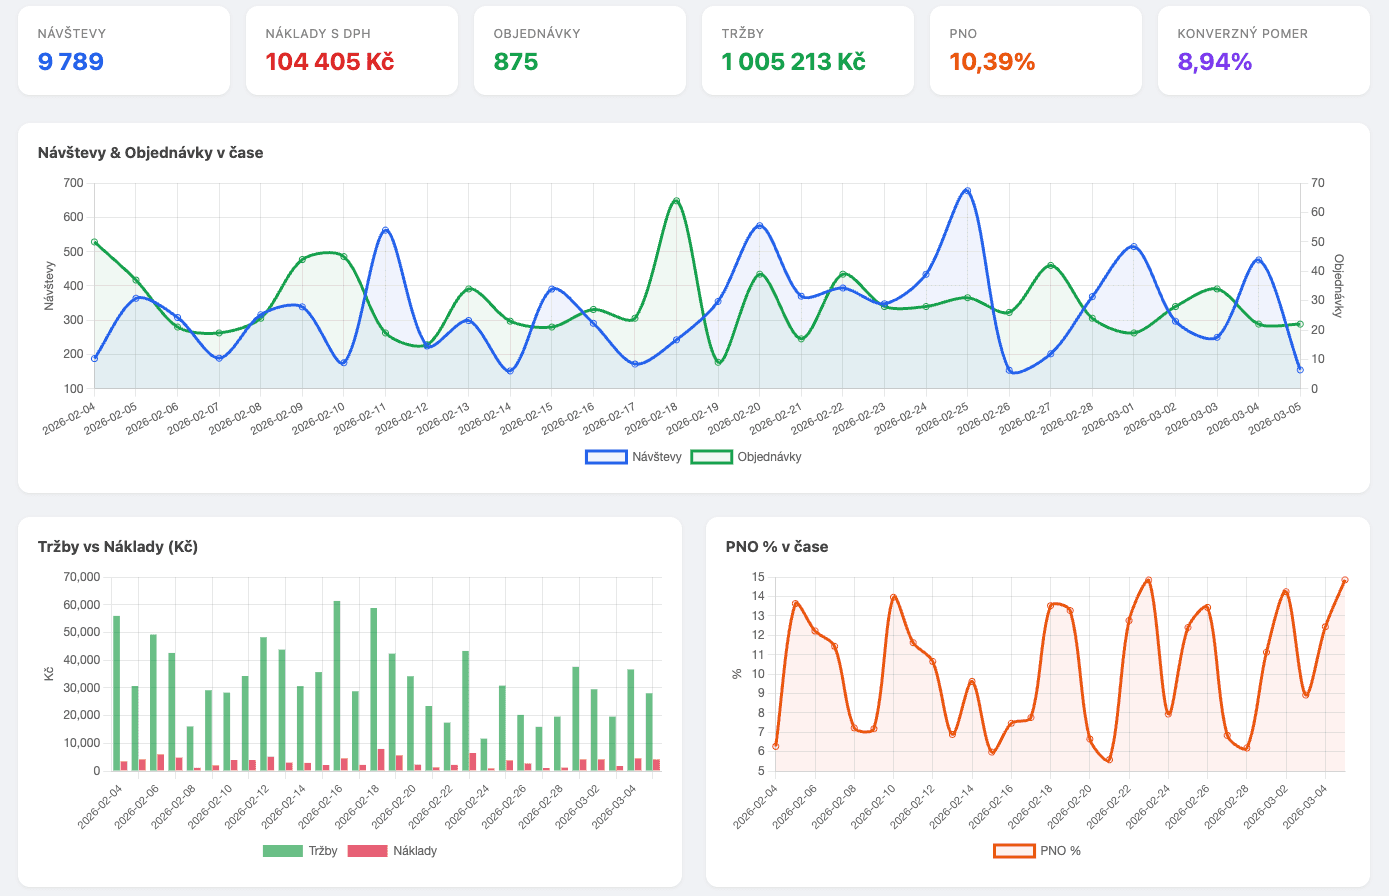Click the PNO % peak around 2026-02-22

pos(1147,580)
